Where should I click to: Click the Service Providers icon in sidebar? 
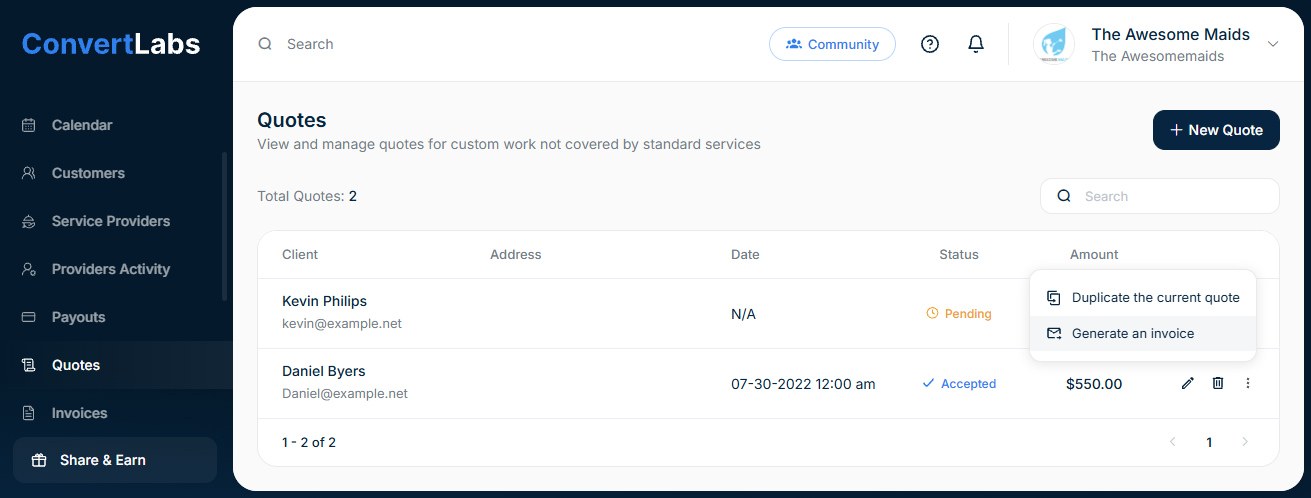(29, 221)
